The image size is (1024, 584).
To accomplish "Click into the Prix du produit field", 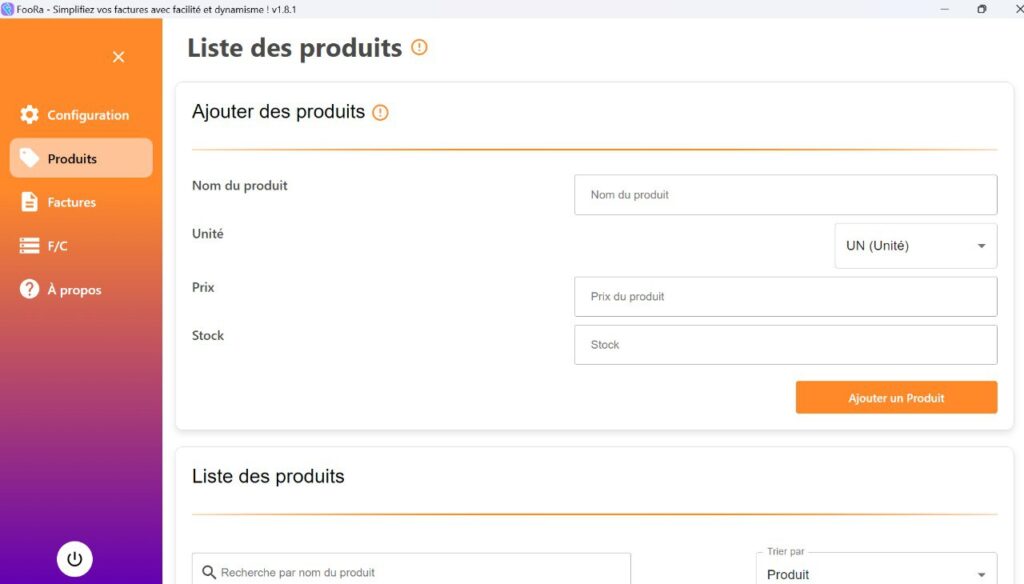I will [786, 297].
